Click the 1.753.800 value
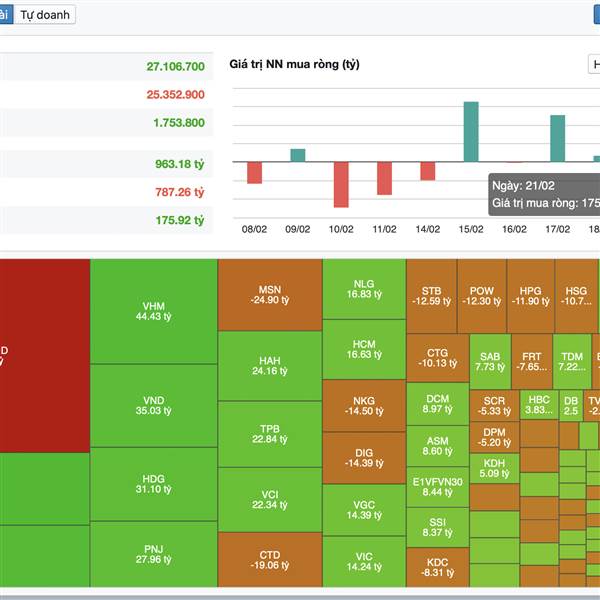 (x=179, y=123)
